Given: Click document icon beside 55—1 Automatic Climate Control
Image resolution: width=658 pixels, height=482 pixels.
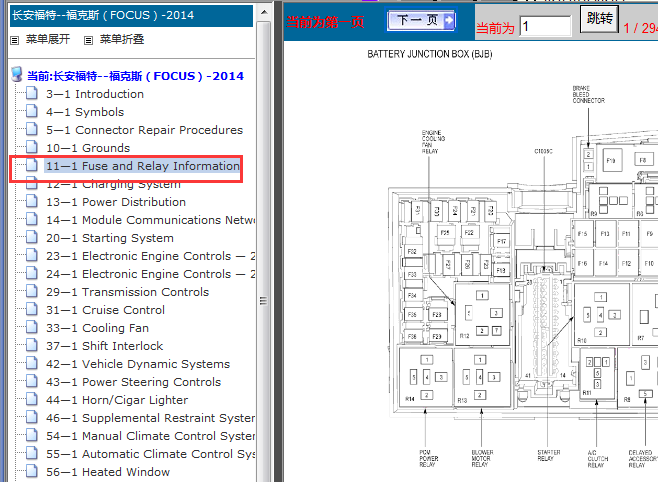Looking at the screenshot, I should click(x=31, y=454).
